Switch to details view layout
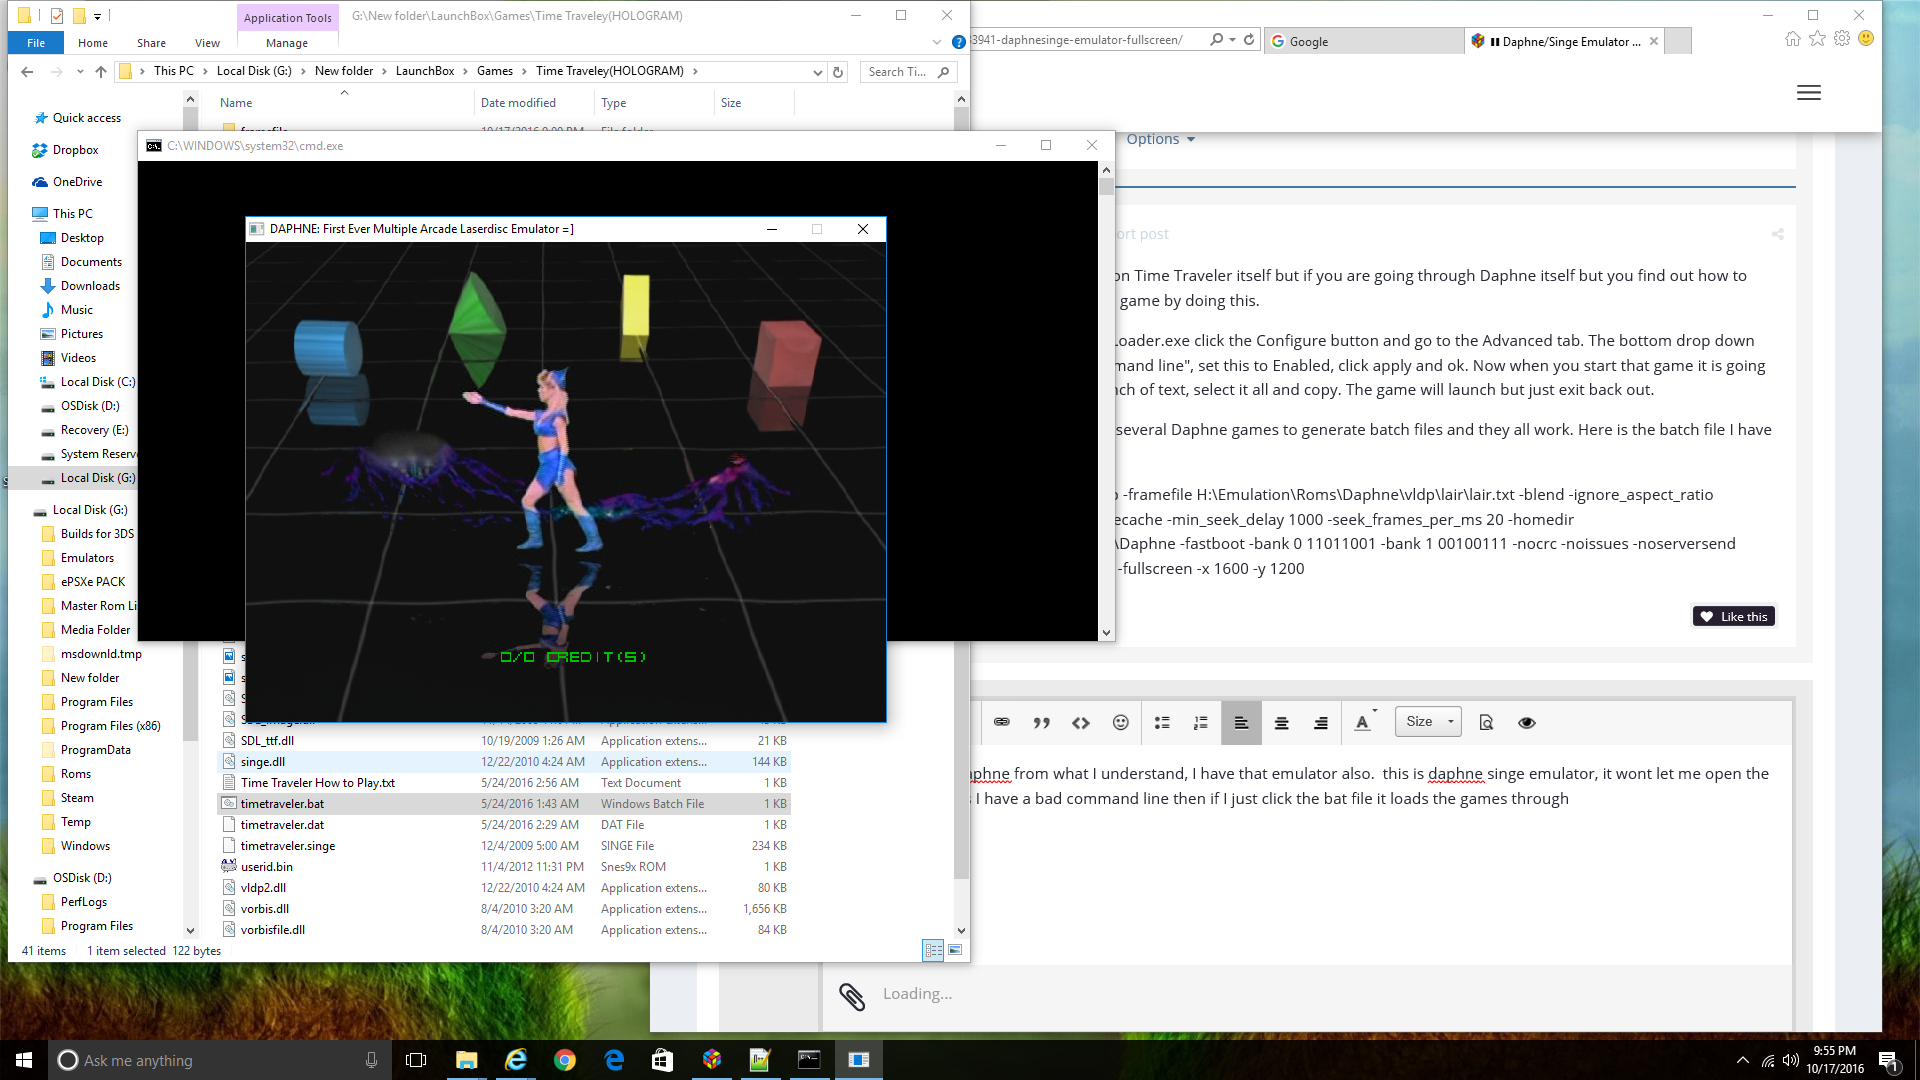Screen dimensions: 1920x1080 [x=933, y=950]
